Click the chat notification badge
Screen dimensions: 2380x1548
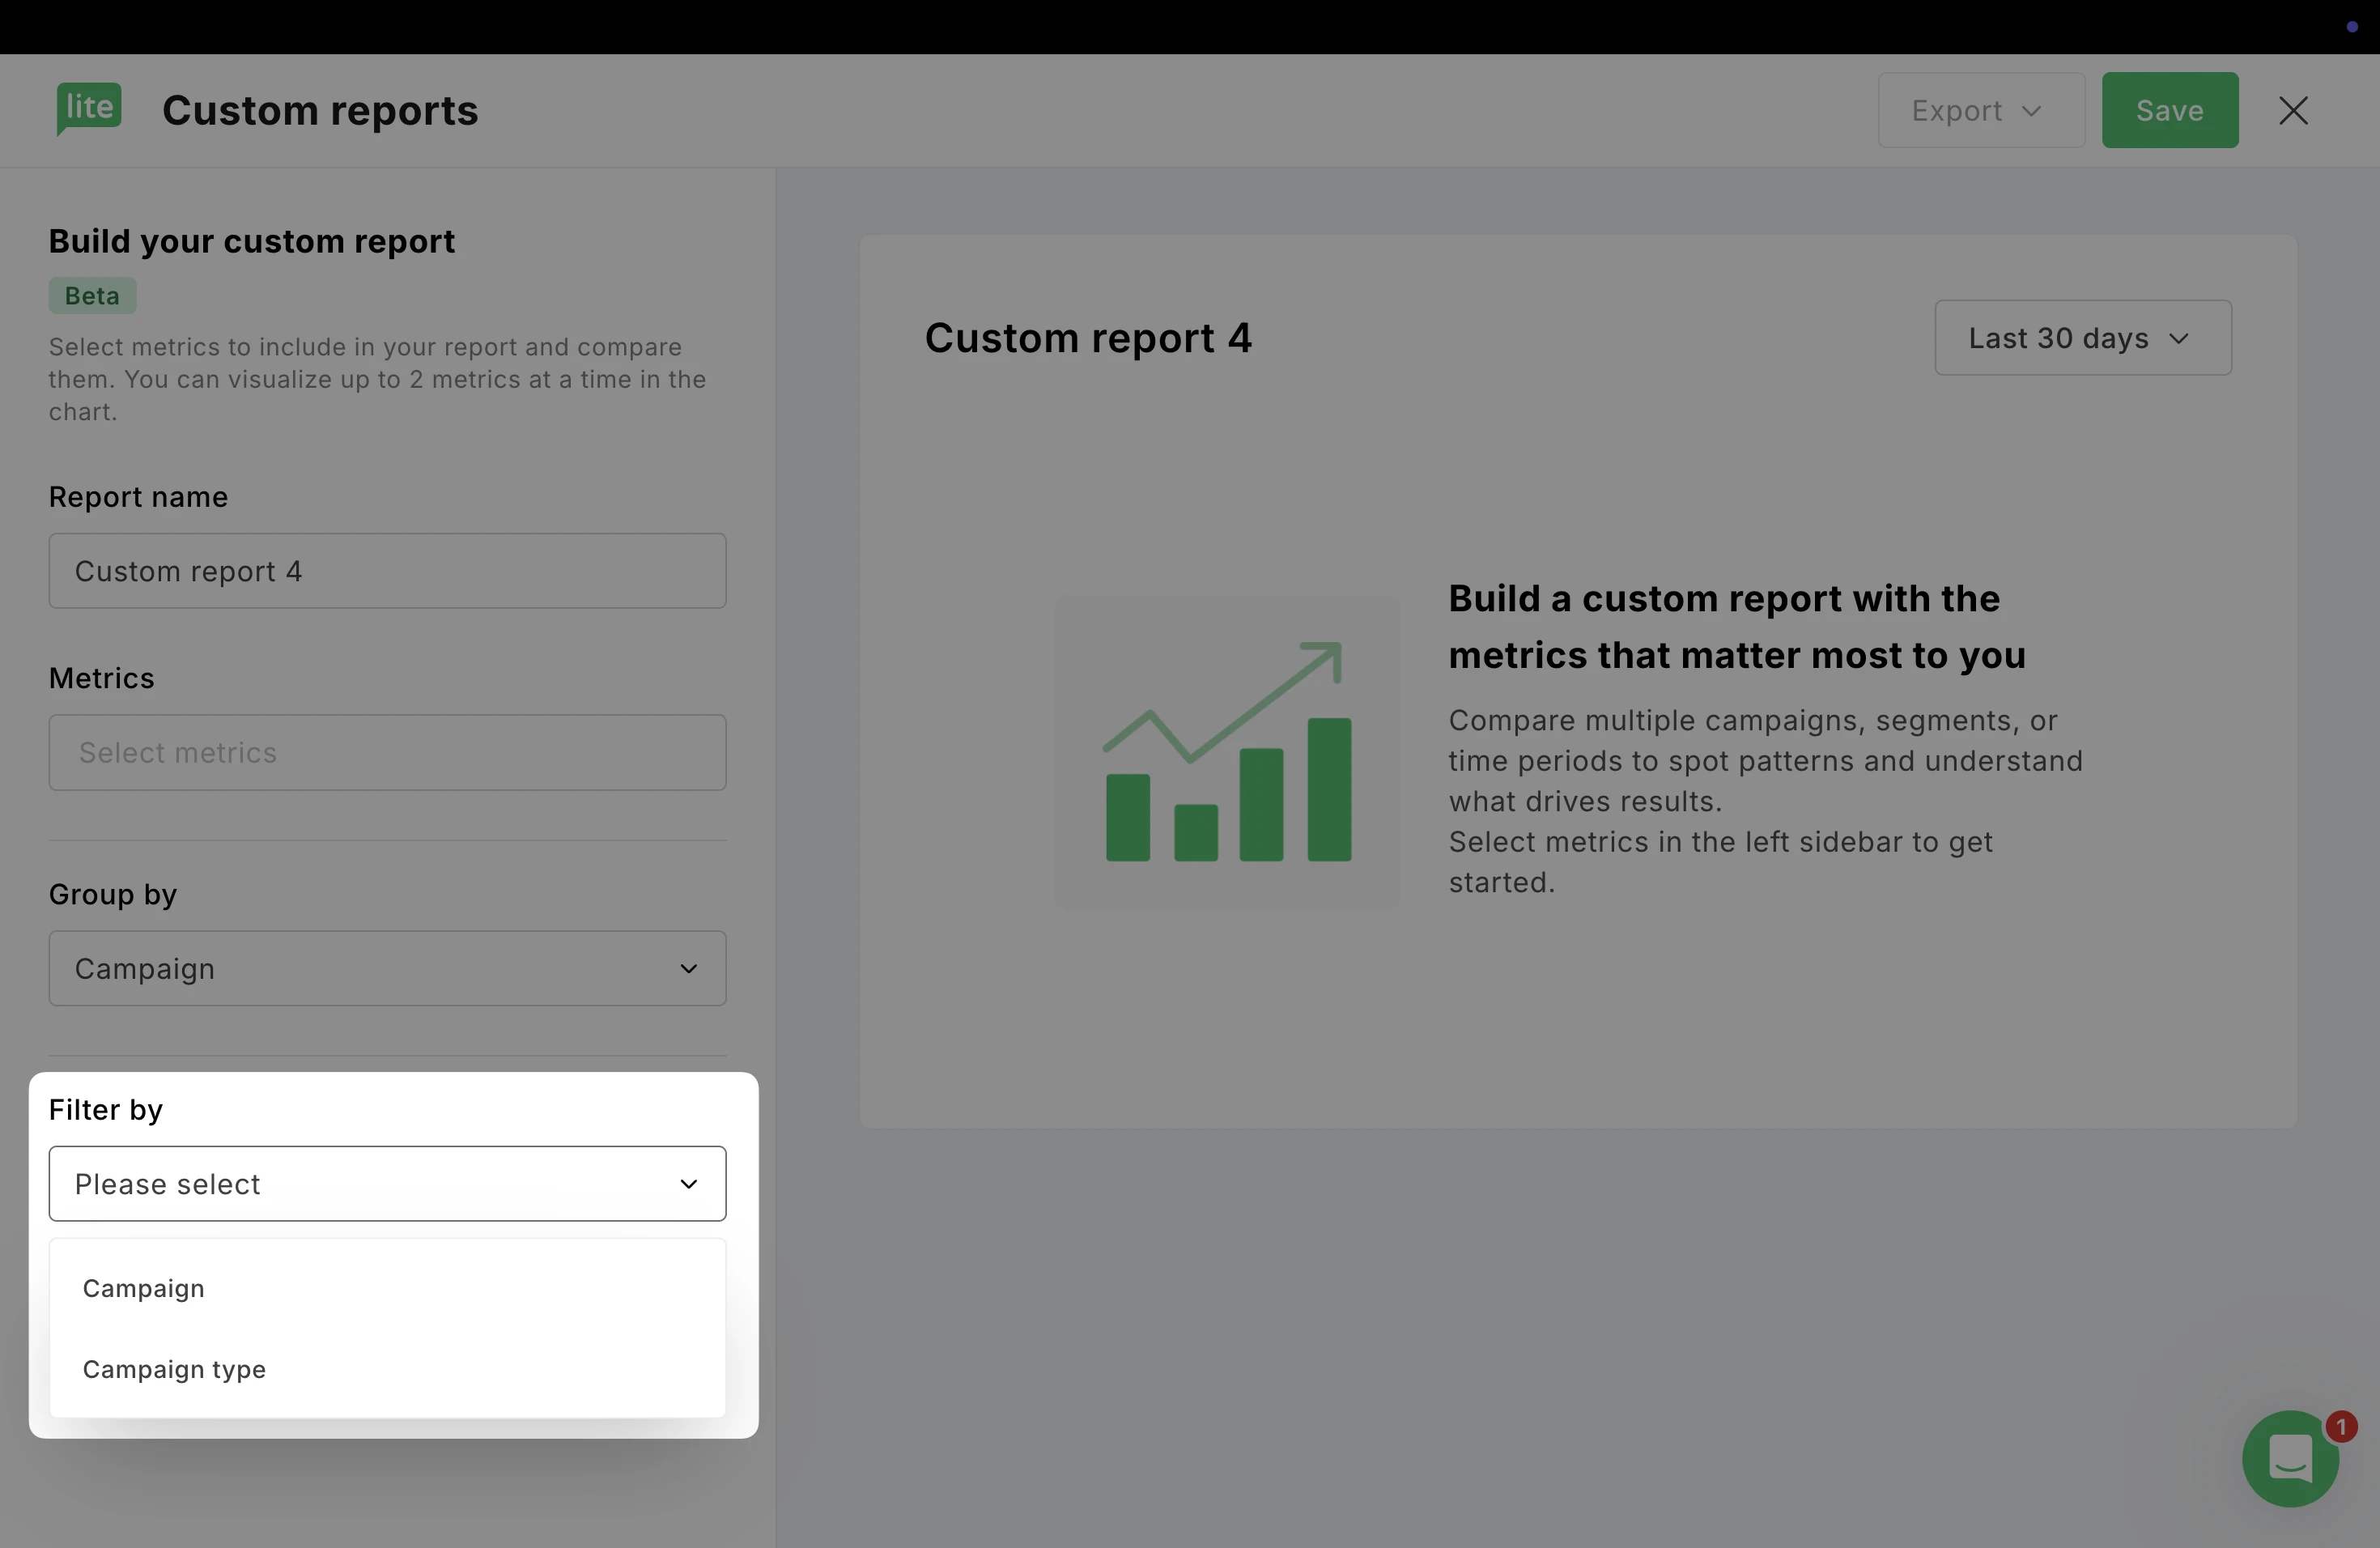point(2341,1426)
